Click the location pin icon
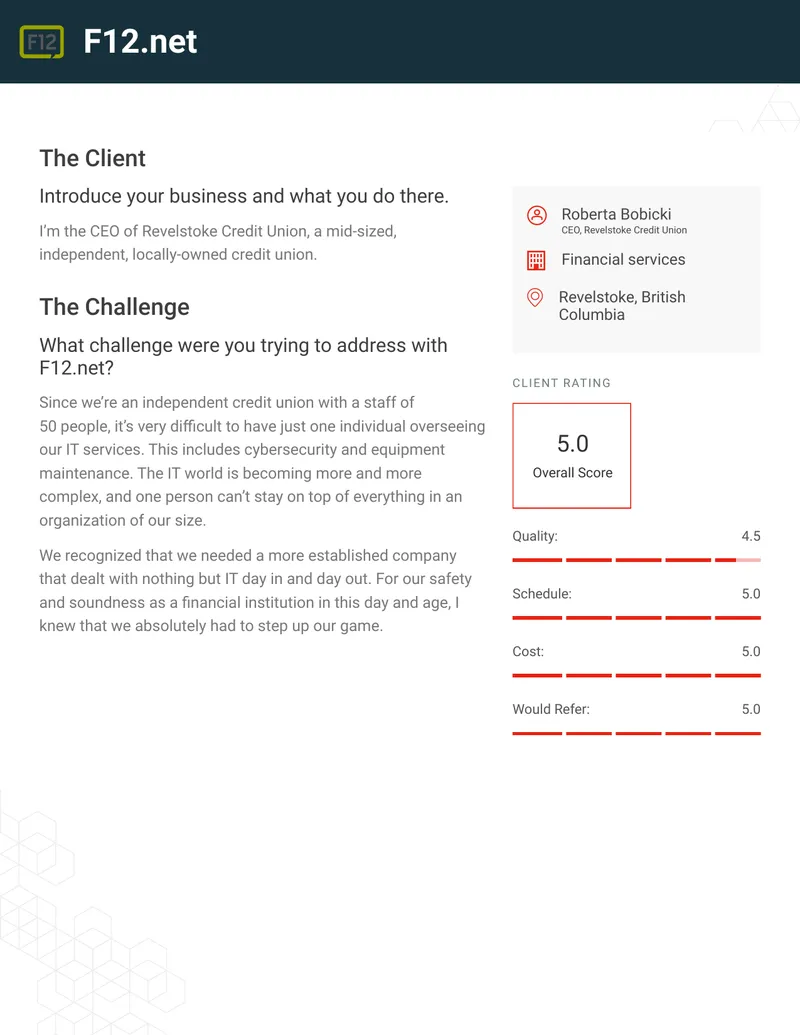 click(x=535, y=298)
